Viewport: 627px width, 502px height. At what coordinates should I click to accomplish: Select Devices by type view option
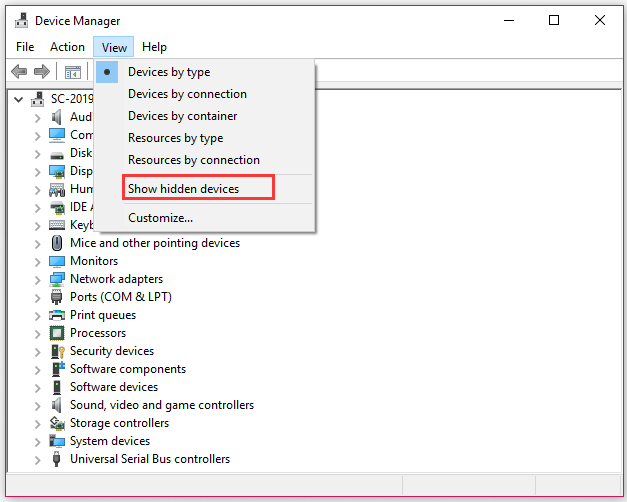click(x=204, y=72)
